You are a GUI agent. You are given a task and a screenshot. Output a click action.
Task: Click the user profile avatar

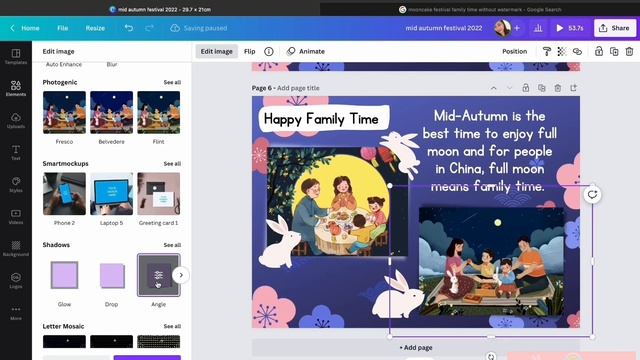(502, 28)
